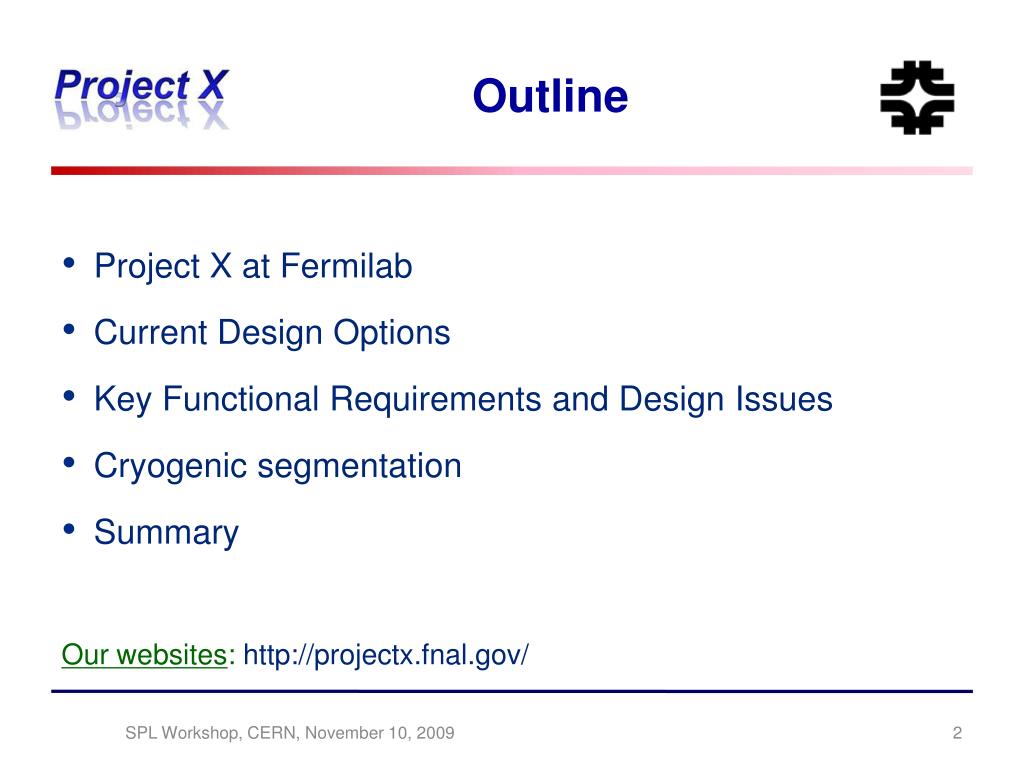Click the 'Current Design Options' bullet
Viewport: 1024px width, 768px height.
click(272, 332)
